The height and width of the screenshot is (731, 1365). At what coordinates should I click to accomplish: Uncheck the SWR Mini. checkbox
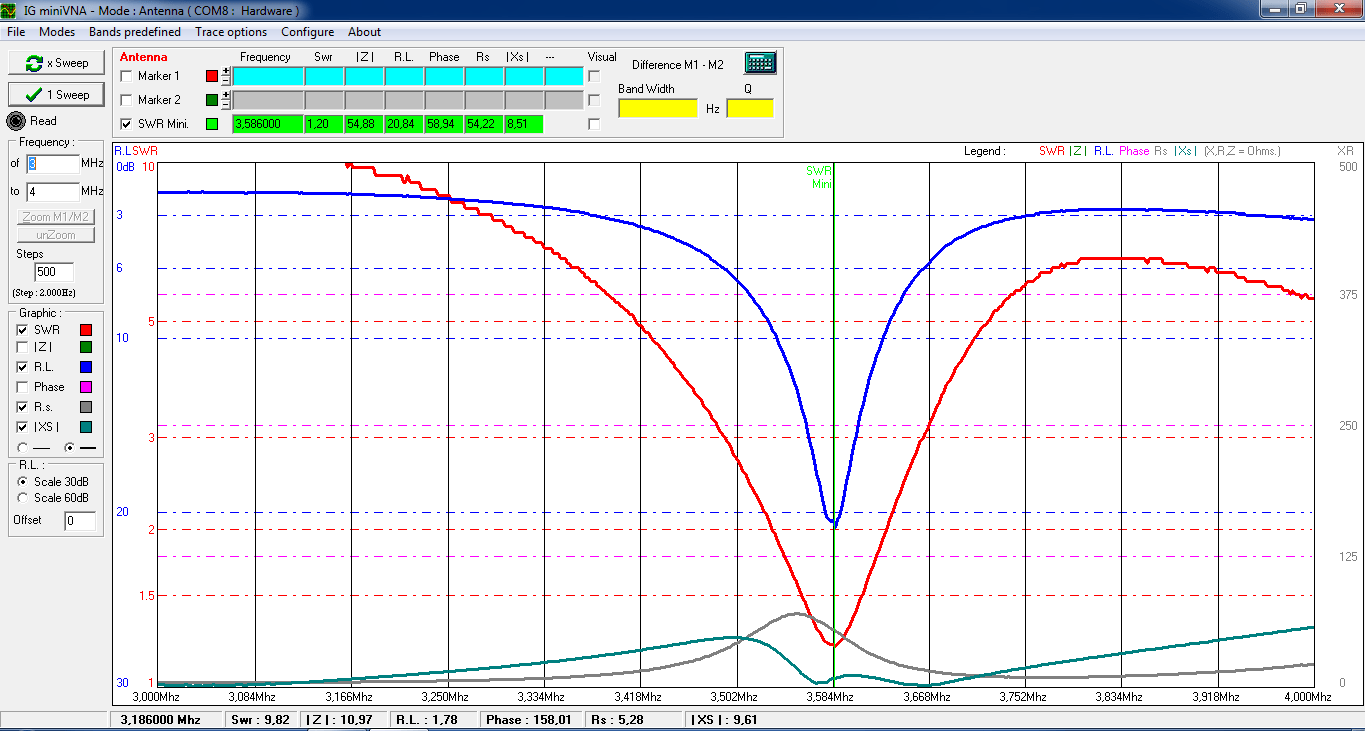(x=126, y=124)
